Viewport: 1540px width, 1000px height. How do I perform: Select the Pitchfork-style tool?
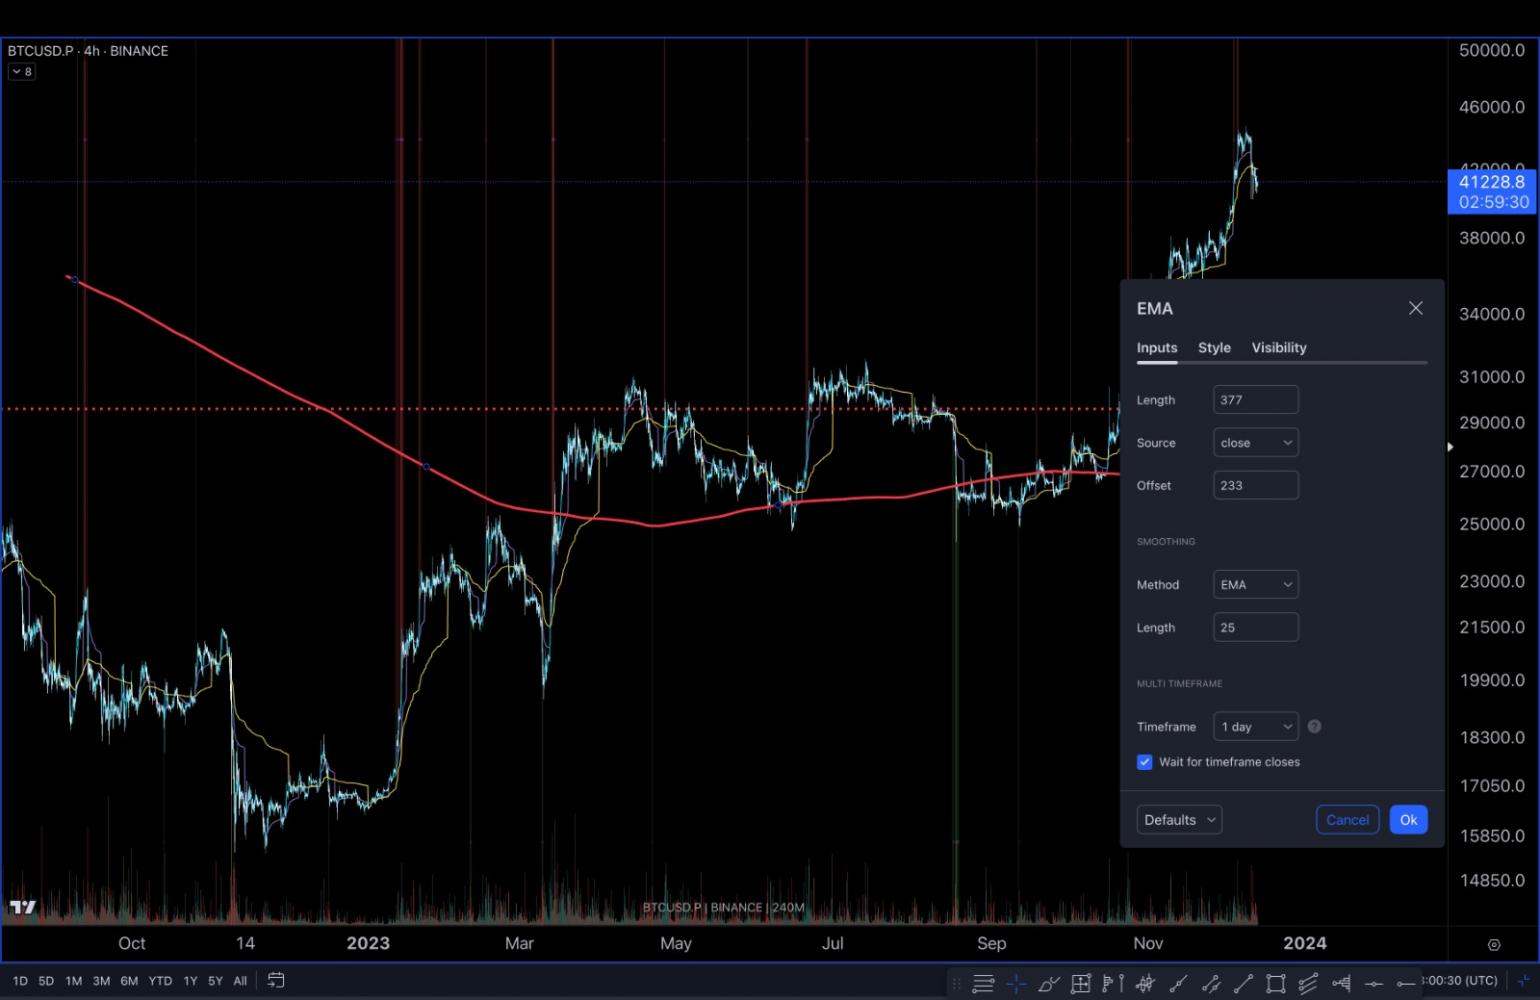[x=1341, y=984]
